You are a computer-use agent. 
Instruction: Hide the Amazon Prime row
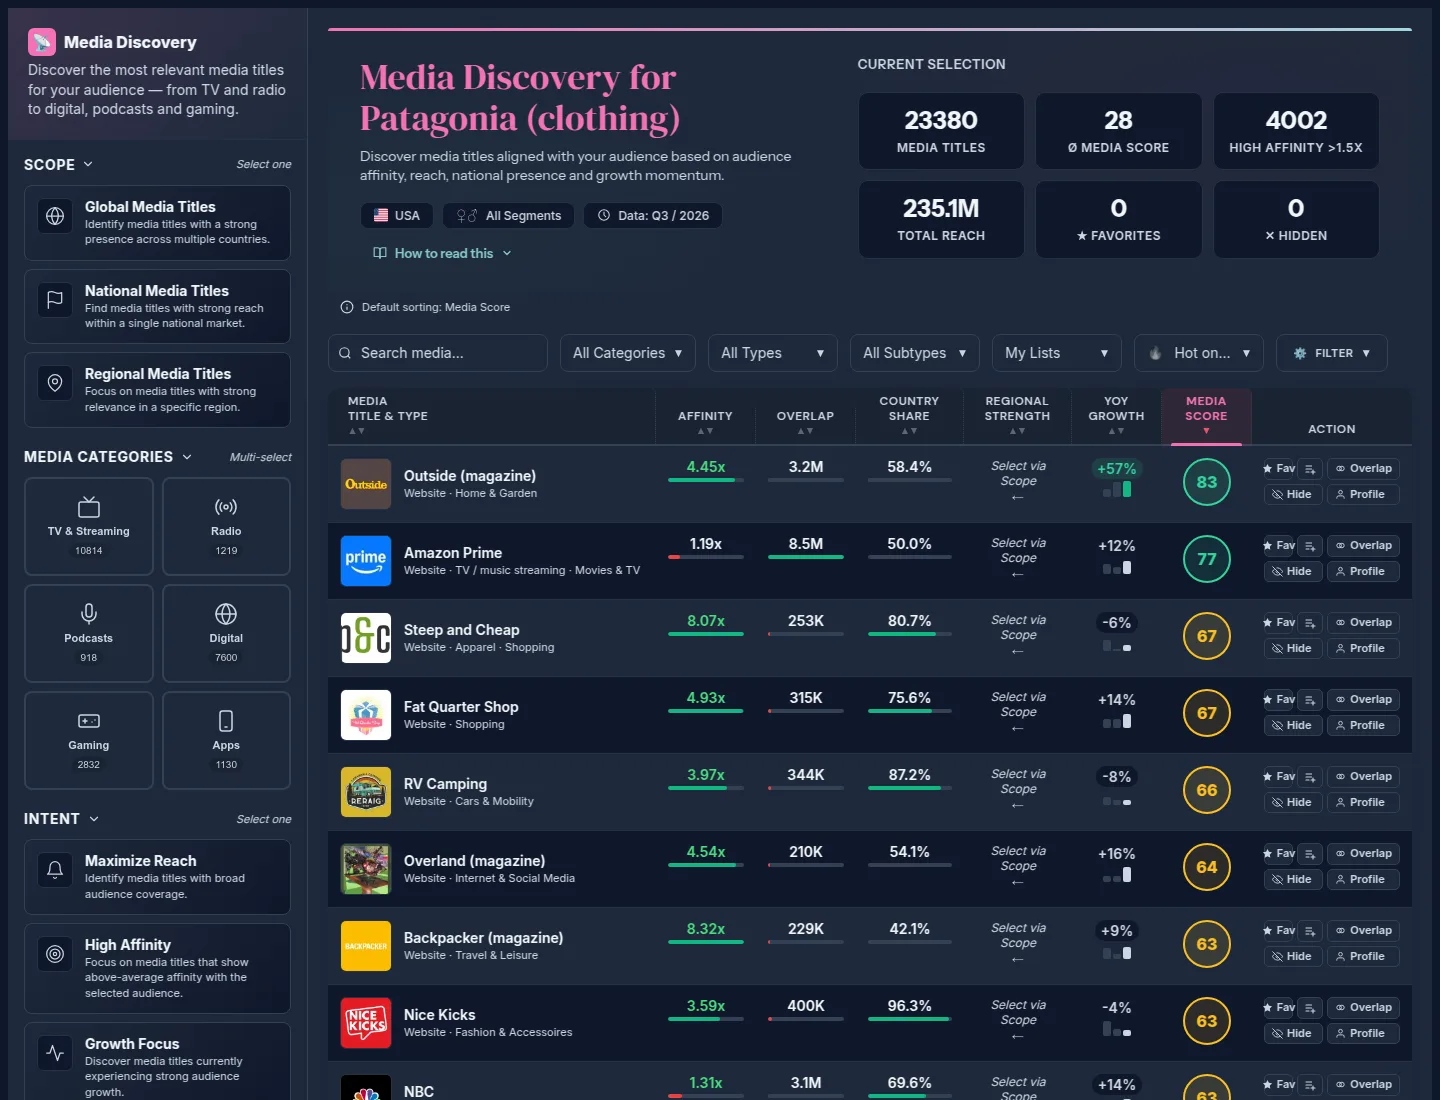pyautogui.click(x=1292, y=571)
